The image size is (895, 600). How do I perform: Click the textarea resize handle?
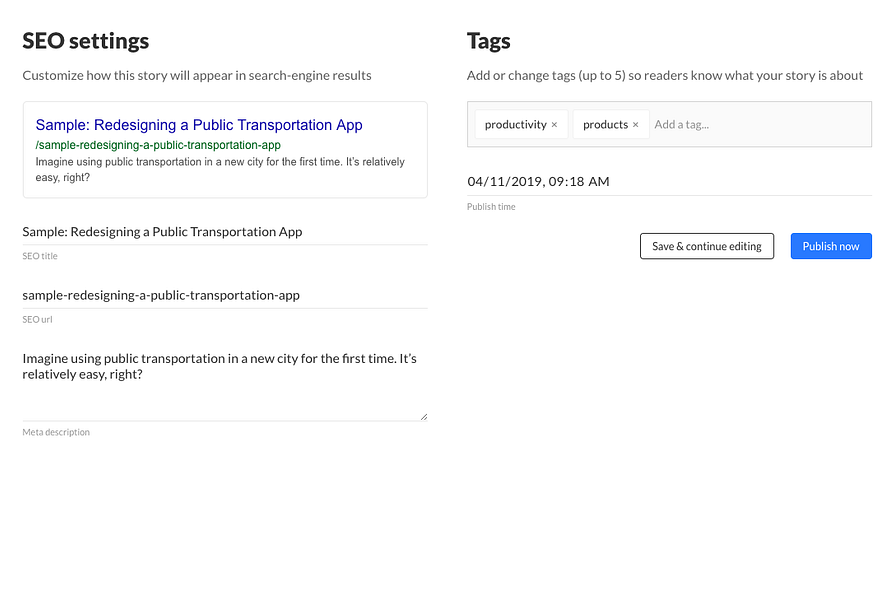(424, 417)
